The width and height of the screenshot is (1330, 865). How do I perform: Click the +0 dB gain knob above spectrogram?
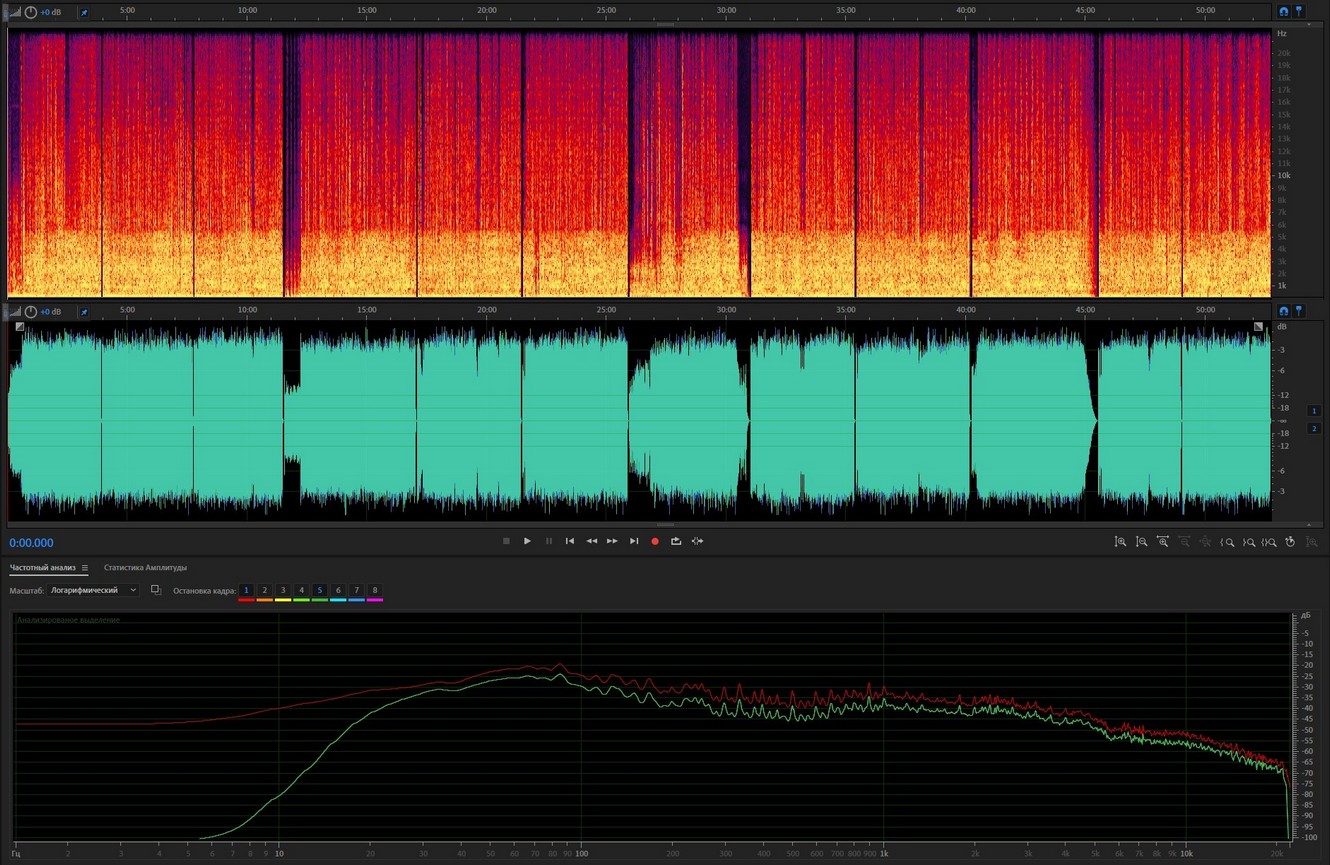[30, 12]
